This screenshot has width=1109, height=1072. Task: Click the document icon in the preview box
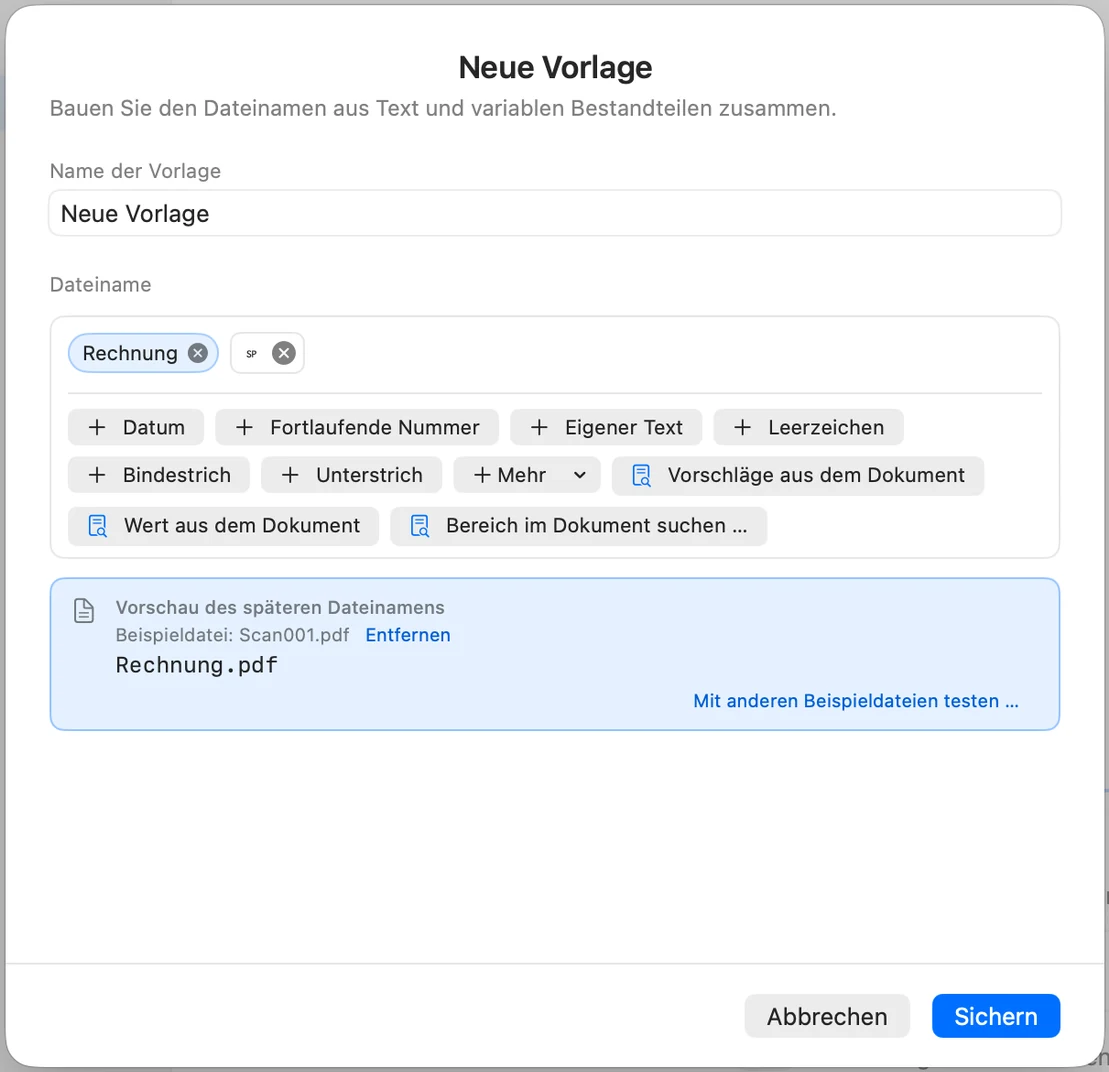pyautogui.click(x=84, y=610)
